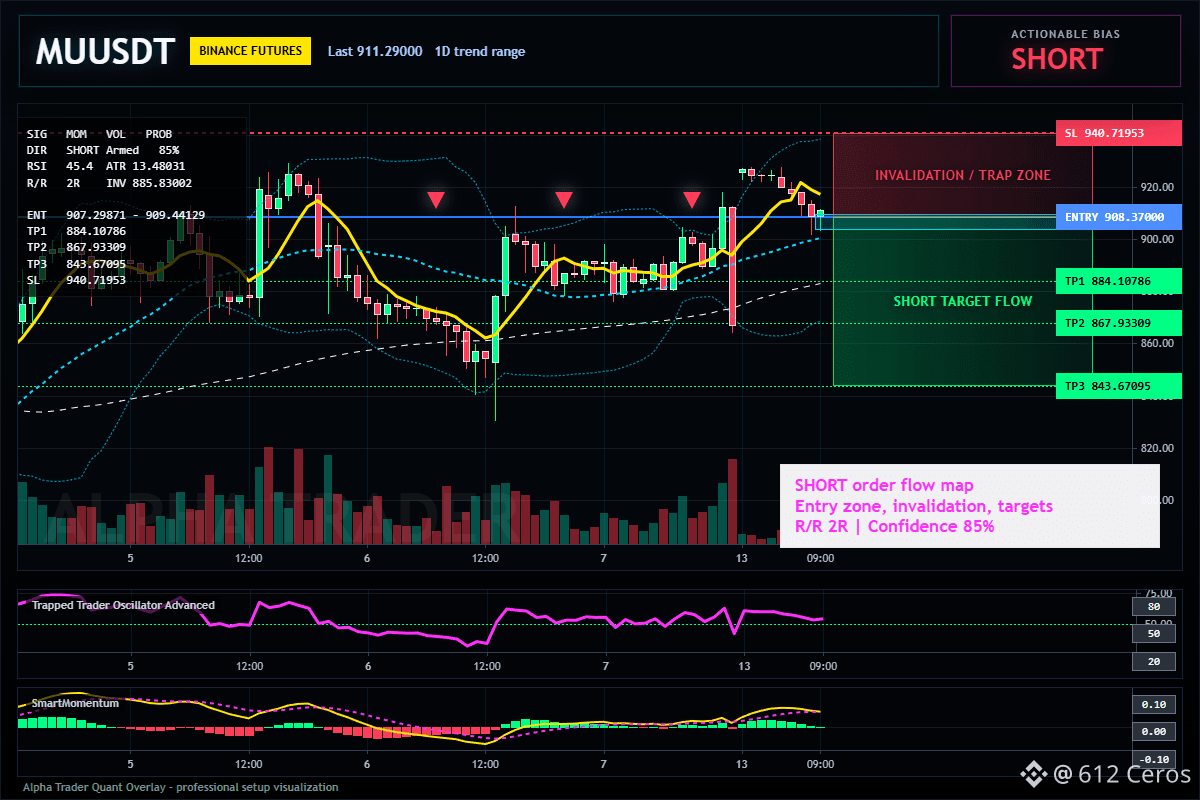Image resolution: width=1200 pixels, height=800 pixels.
Task: Click the SmartMomentum panel title
Action: (75, 703)
